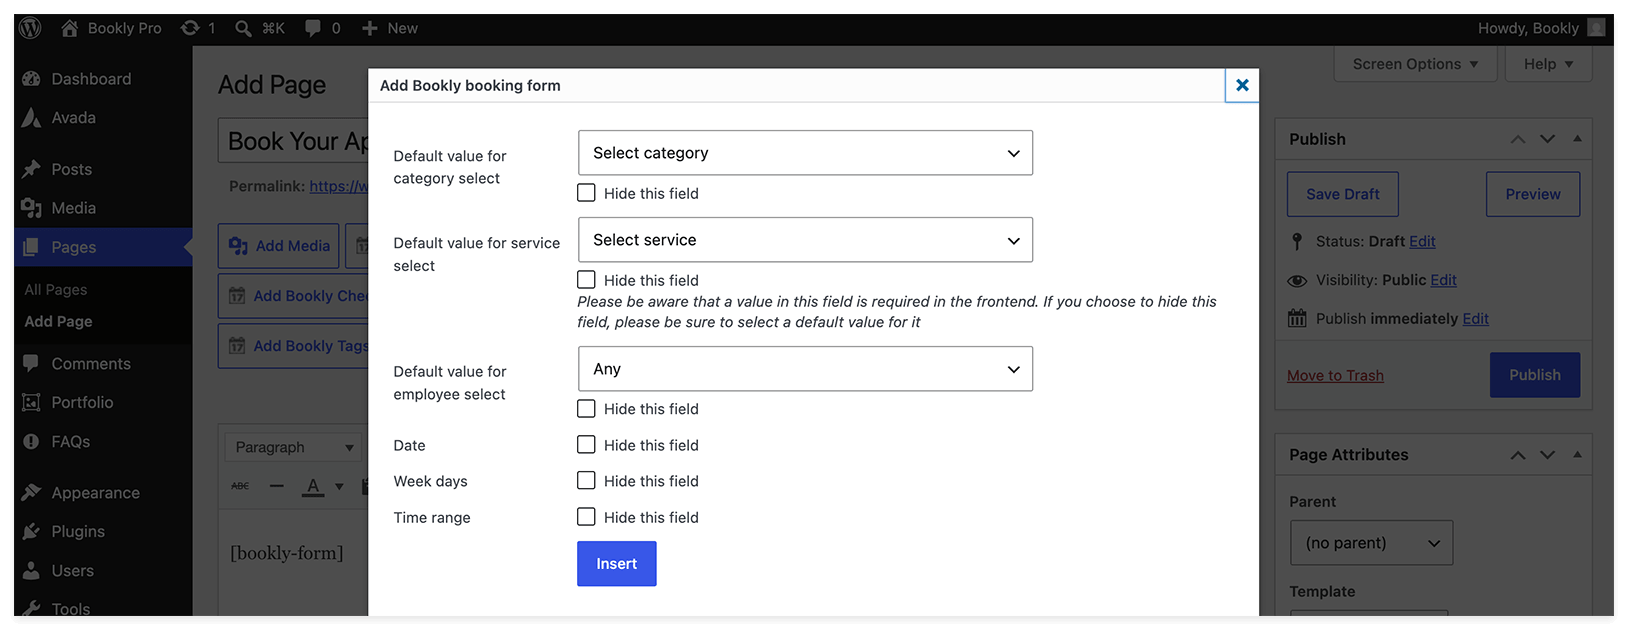Open Portfolio menu item

tap(103, 402)
